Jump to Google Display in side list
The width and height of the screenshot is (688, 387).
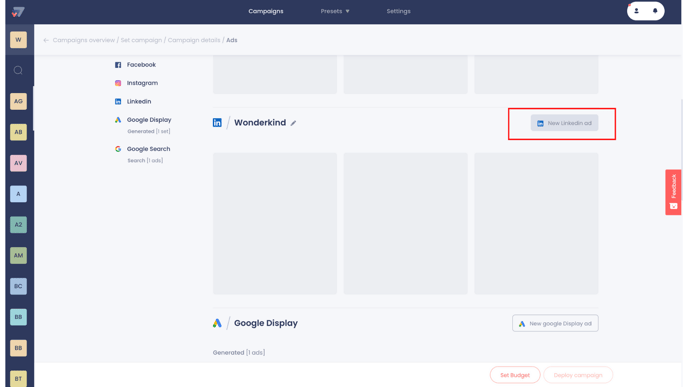(x=143, y=120)
